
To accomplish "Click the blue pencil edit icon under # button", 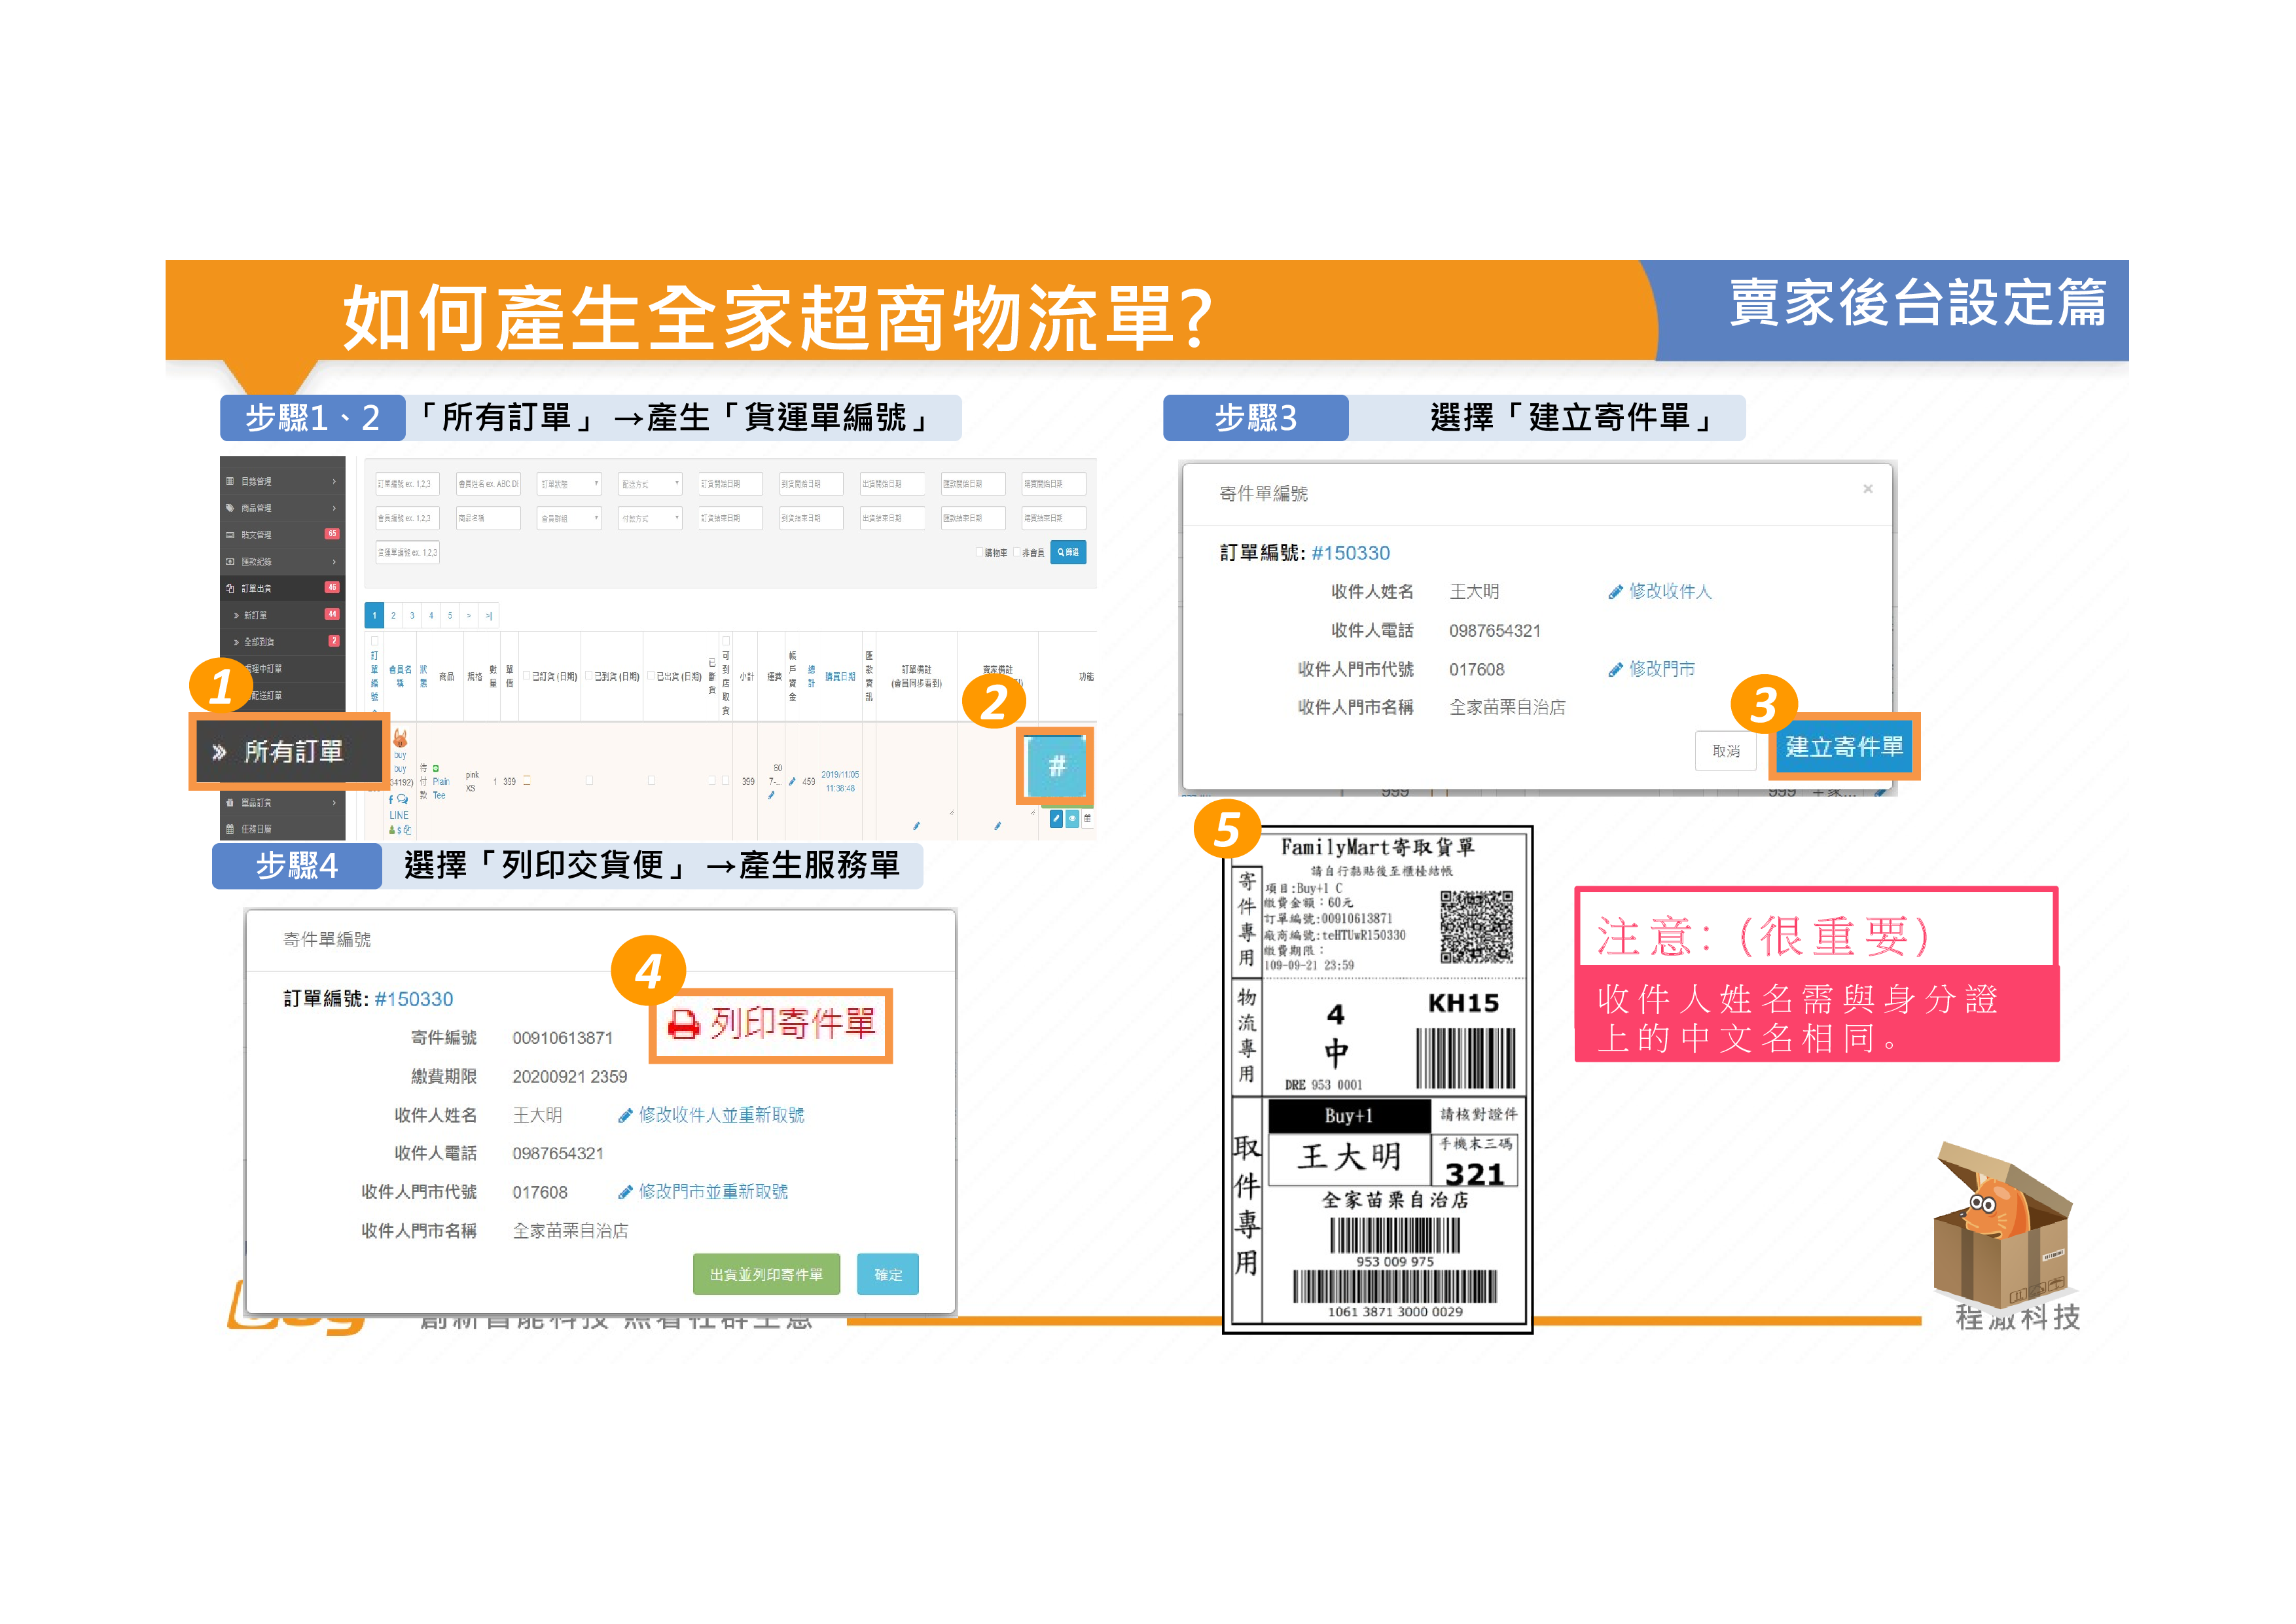I will [x=1056, y=819].
